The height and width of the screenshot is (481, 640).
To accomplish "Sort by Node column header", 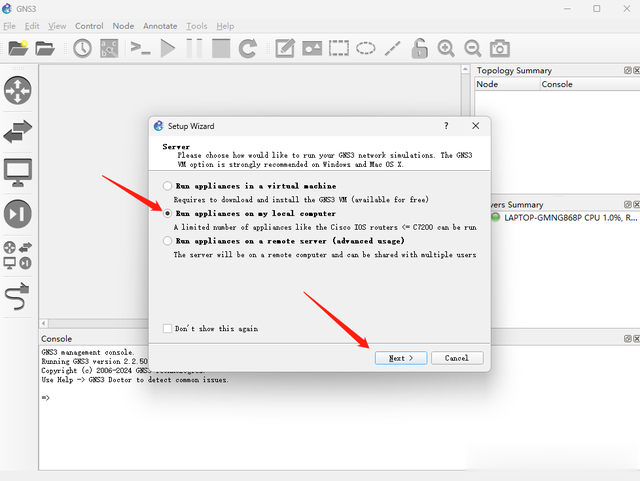I will tap(507, 84).
